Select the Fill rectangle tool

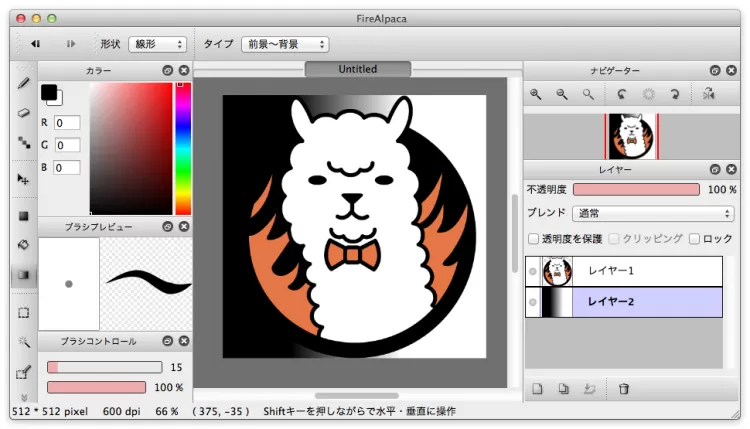click(x=23, y=216)
